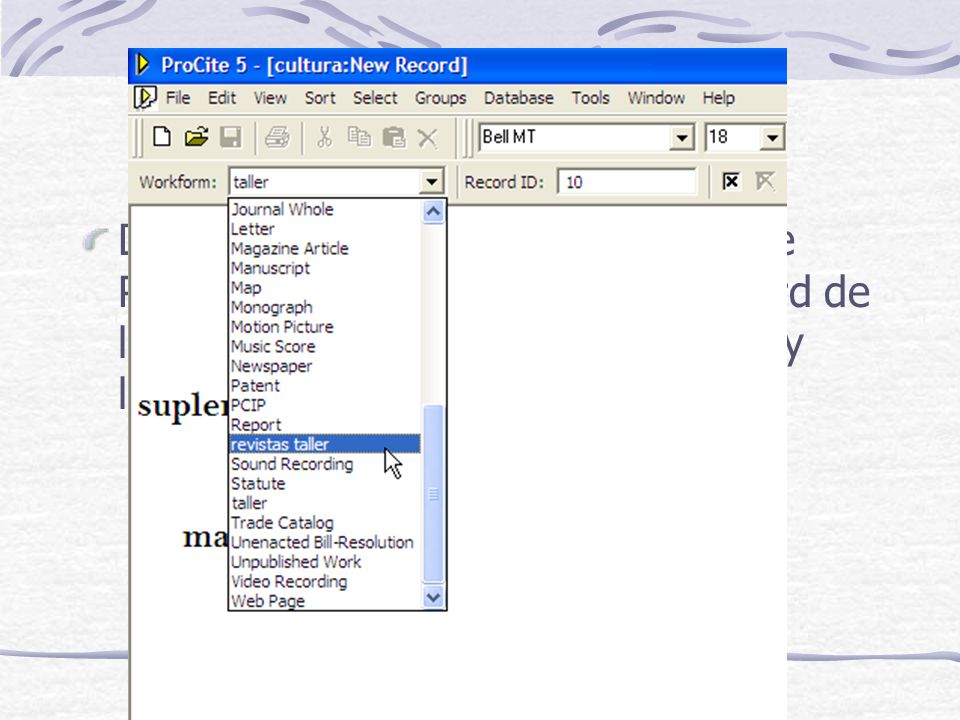Viewport: 960px width, 720px height.
Task: Click the workform list scrollbar thumb
Action: pos(433,493)
